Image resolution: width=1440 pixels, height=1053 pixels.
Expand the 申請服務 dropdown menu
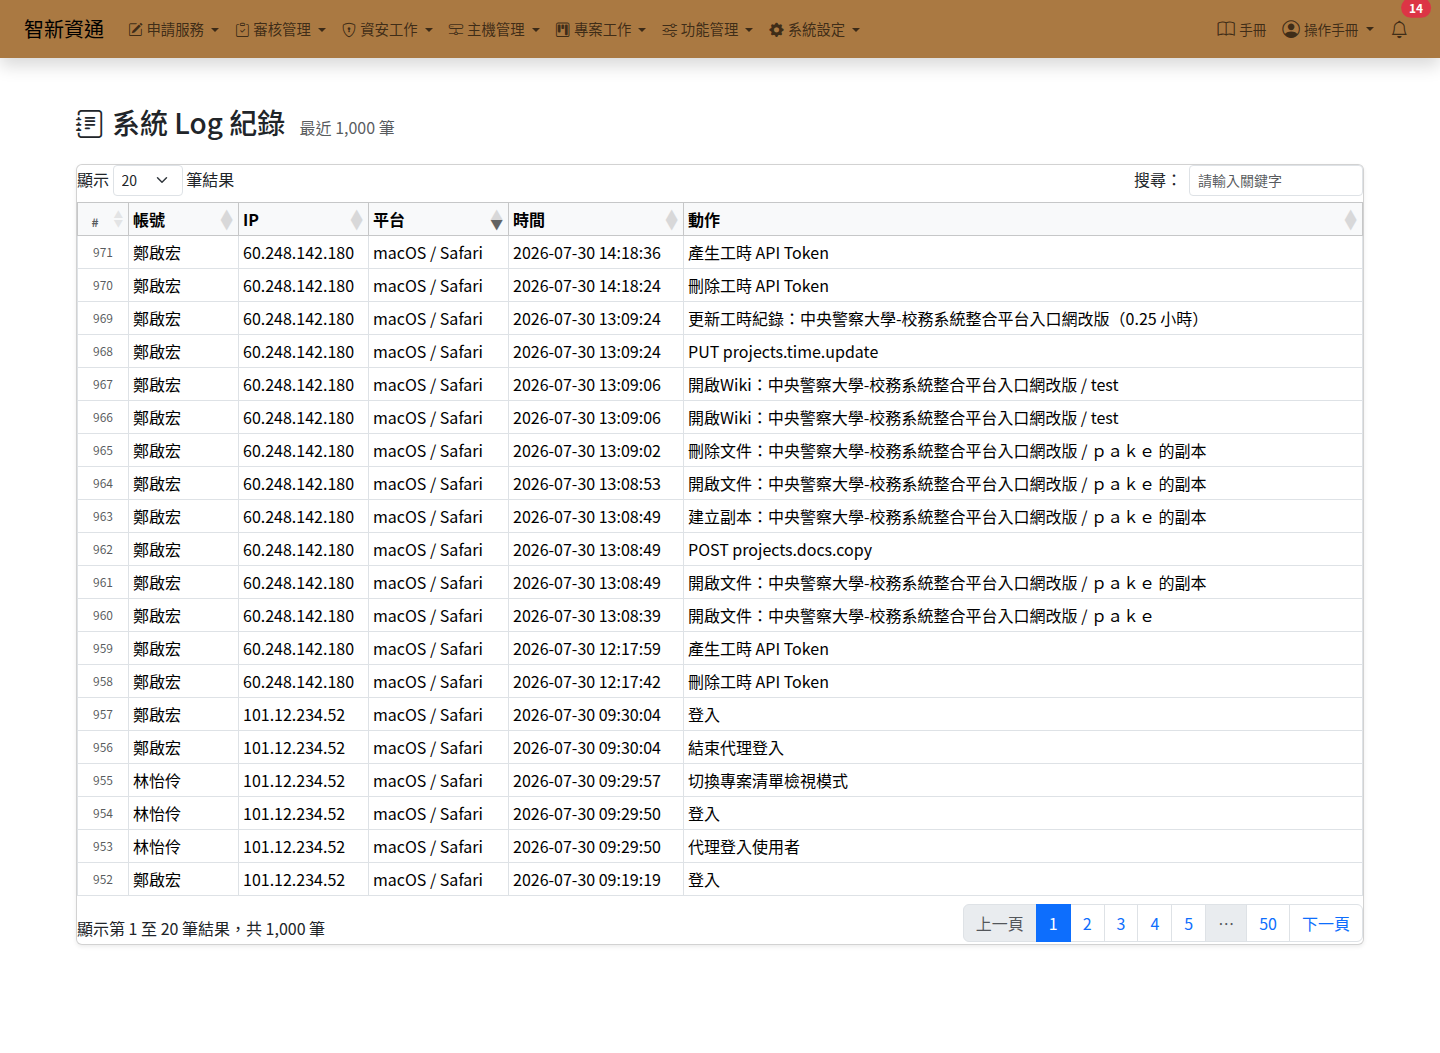tap(174, 30)
